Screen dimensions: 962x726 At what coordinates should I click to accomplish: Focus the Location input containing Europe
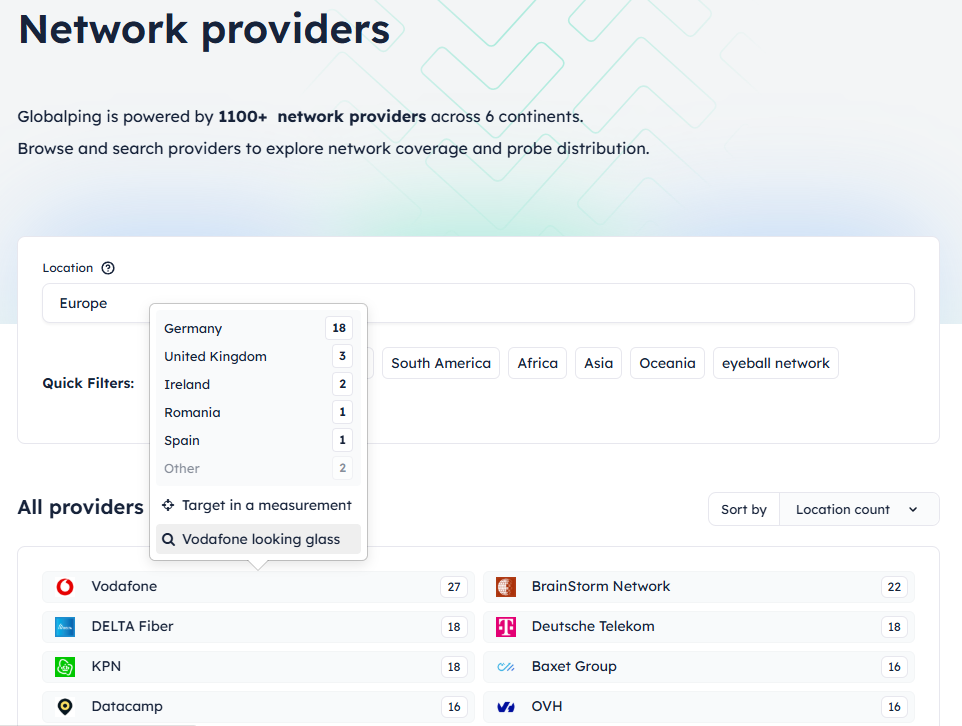pos(479,303)
